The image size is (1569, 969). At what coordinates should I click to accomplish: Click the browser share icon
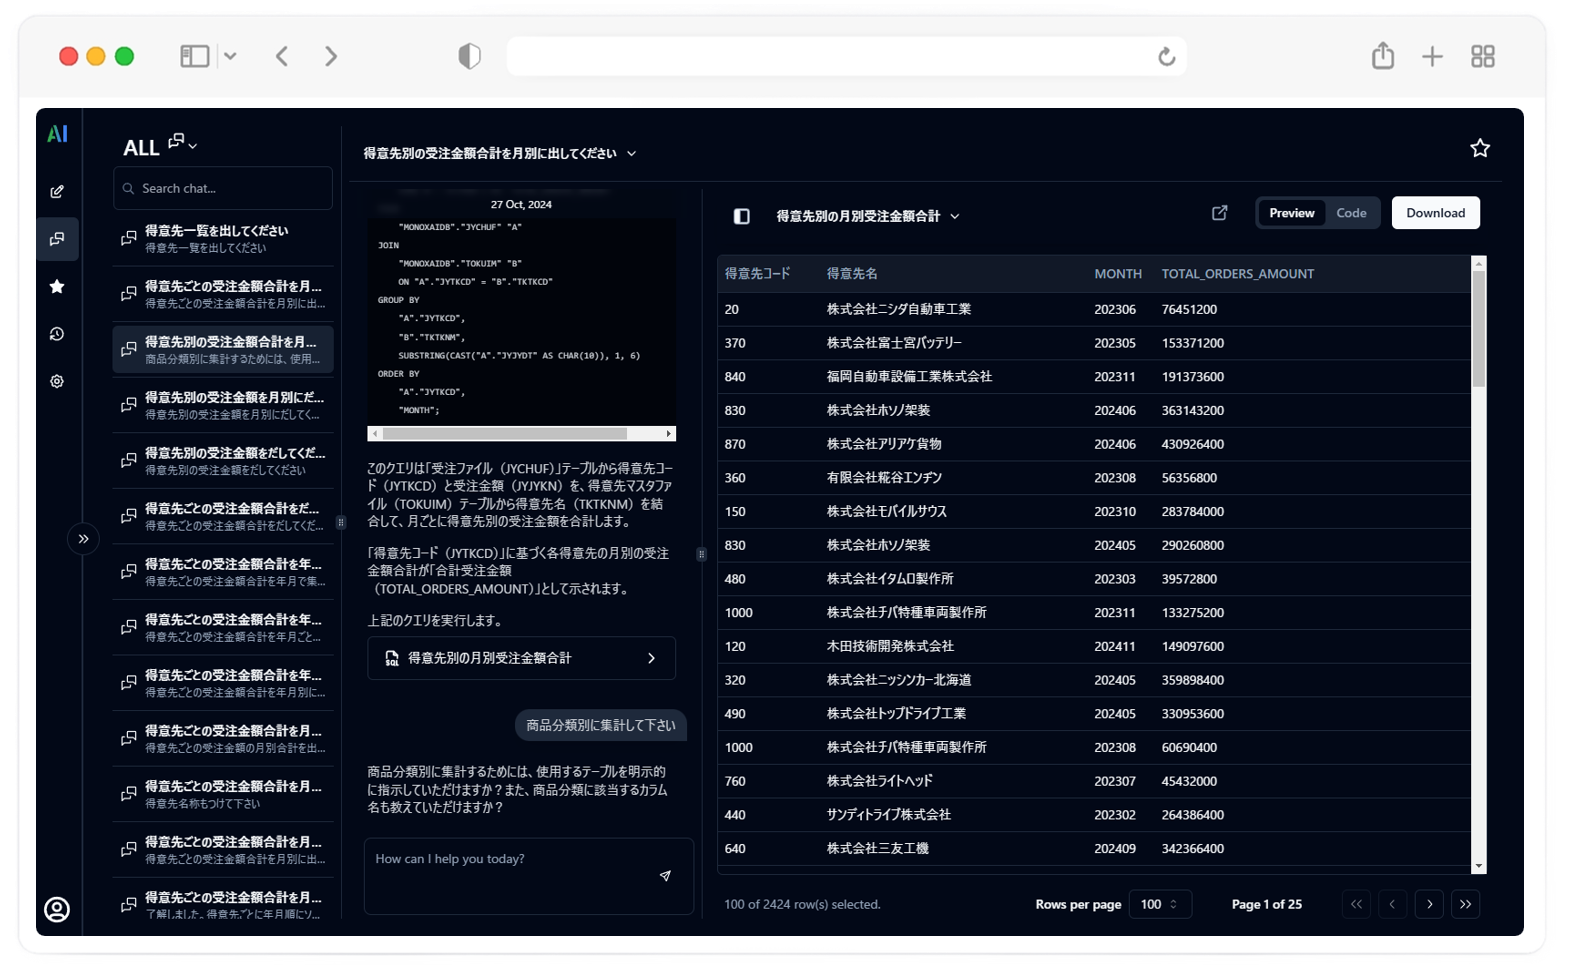pos(1383,56)
